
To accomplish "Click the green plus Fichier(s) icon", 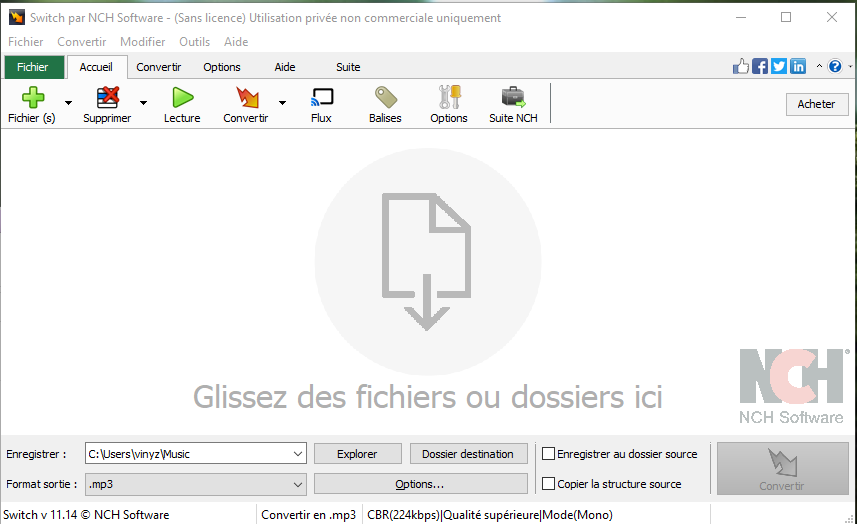I will [32, 98].
